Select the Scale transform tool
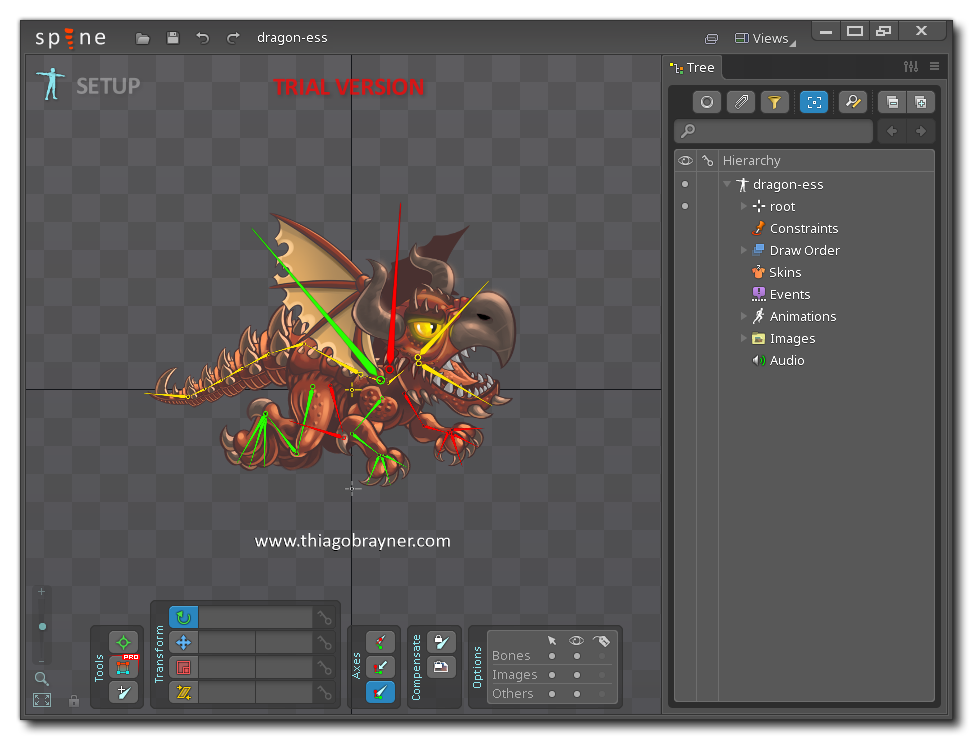The image size is (973, 740). point(184,667)
